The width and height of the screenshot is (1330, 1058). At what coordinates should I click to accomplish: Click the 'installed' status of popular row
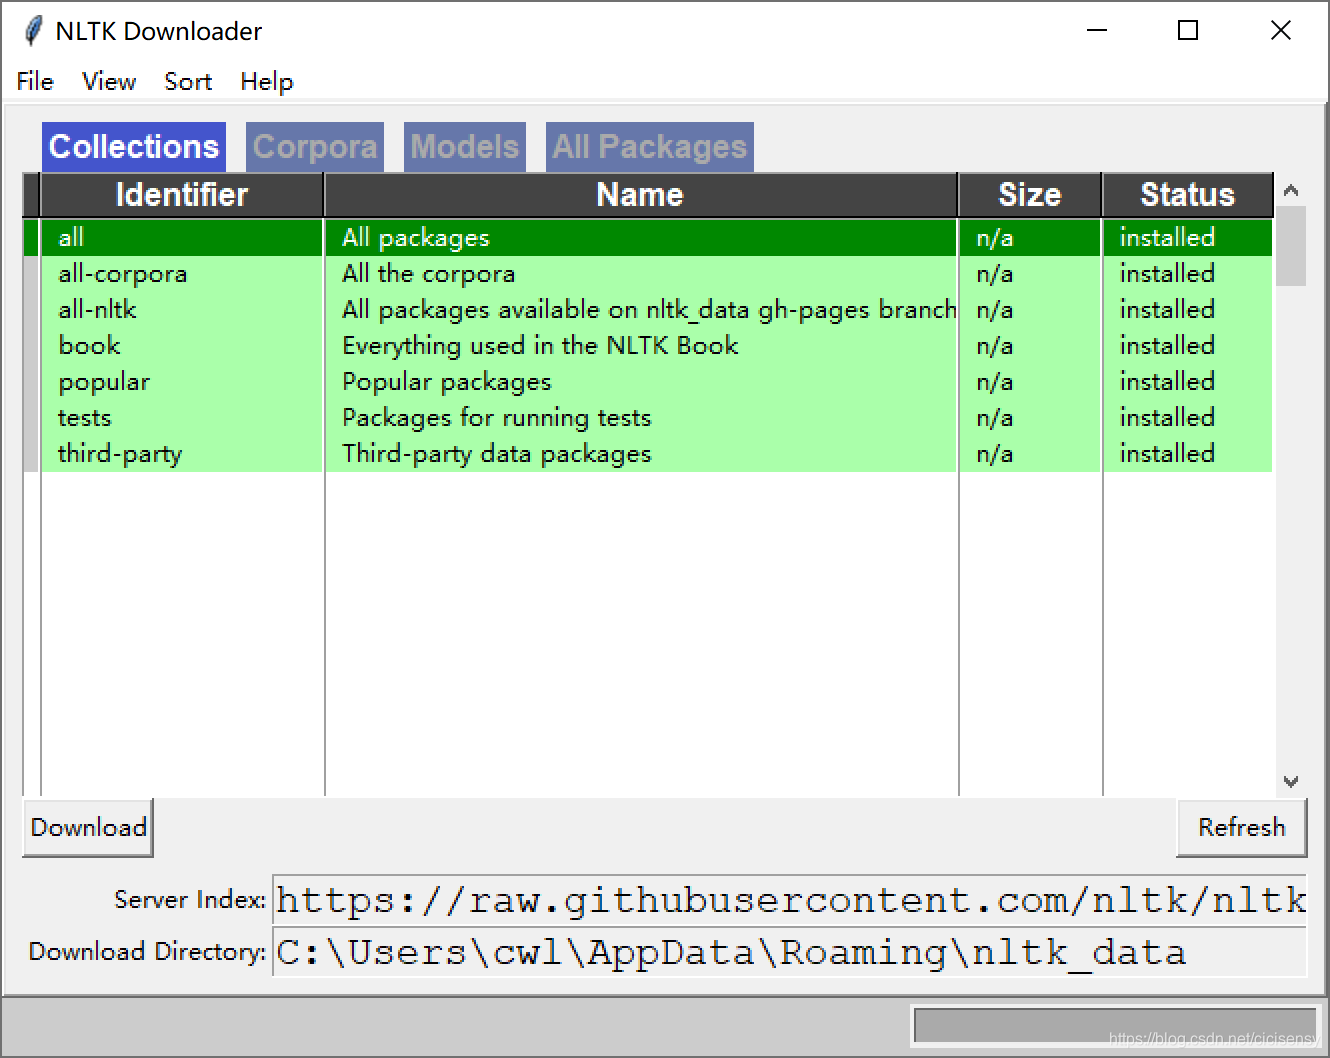[1167, 382]
